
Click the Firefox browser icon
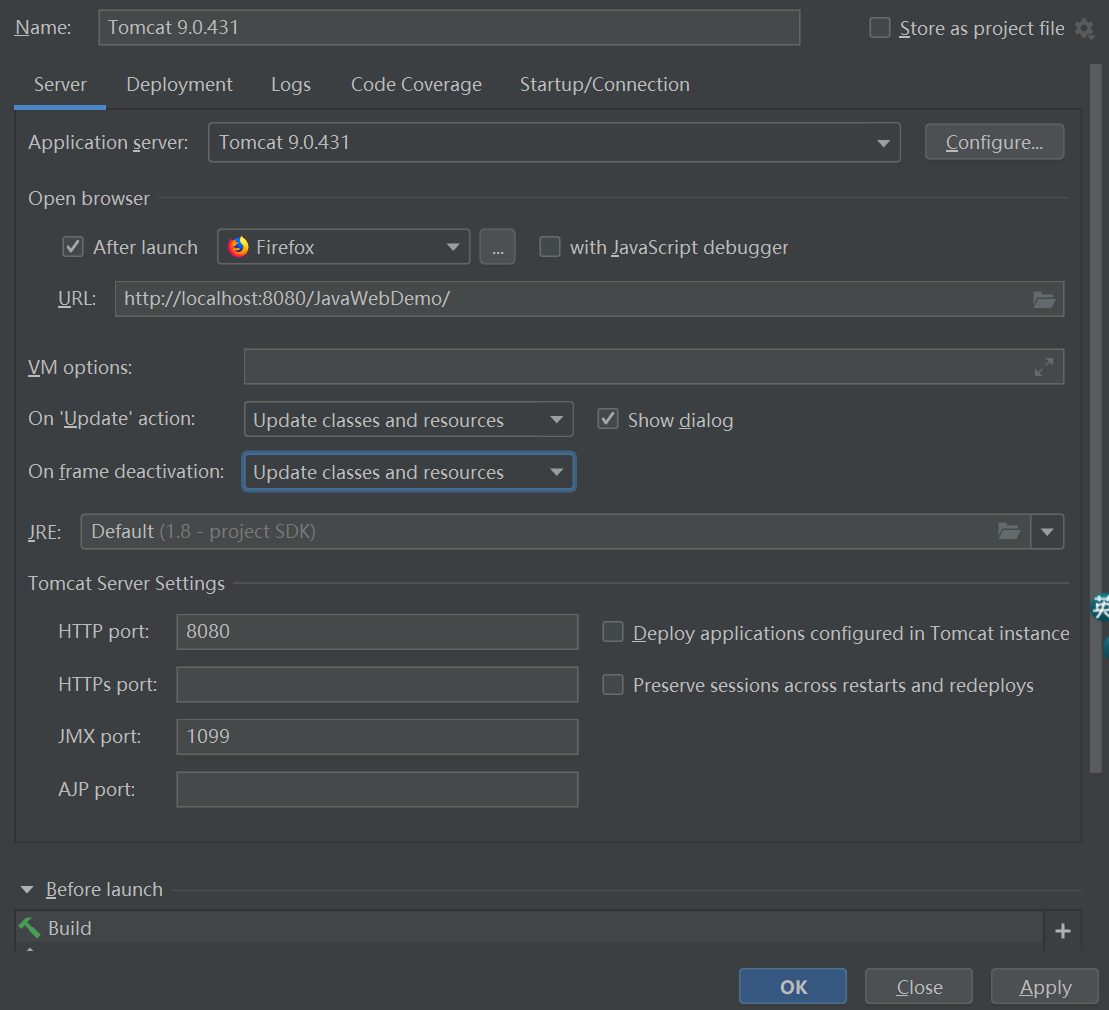tap(238, 247)
